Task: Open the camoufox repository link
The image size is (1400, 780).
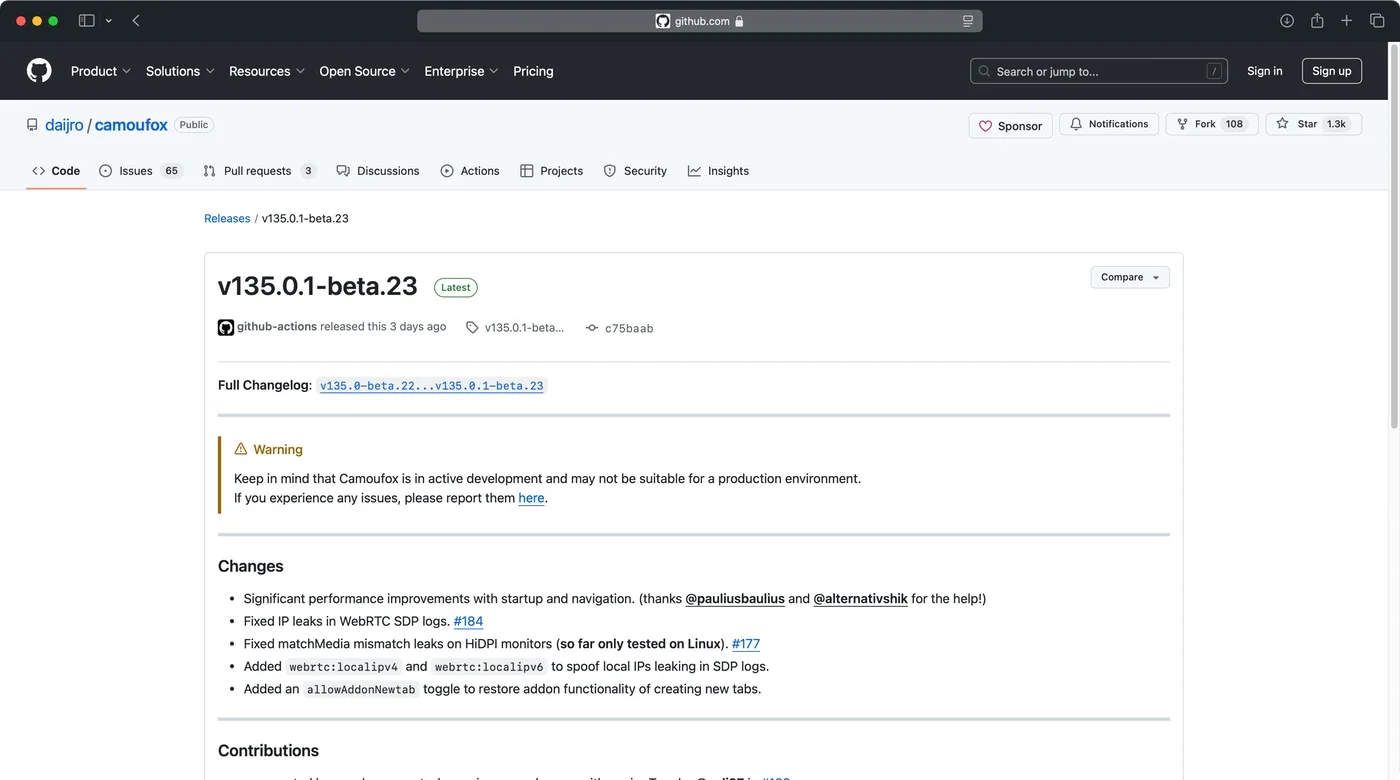Action: tap(131, 125)
